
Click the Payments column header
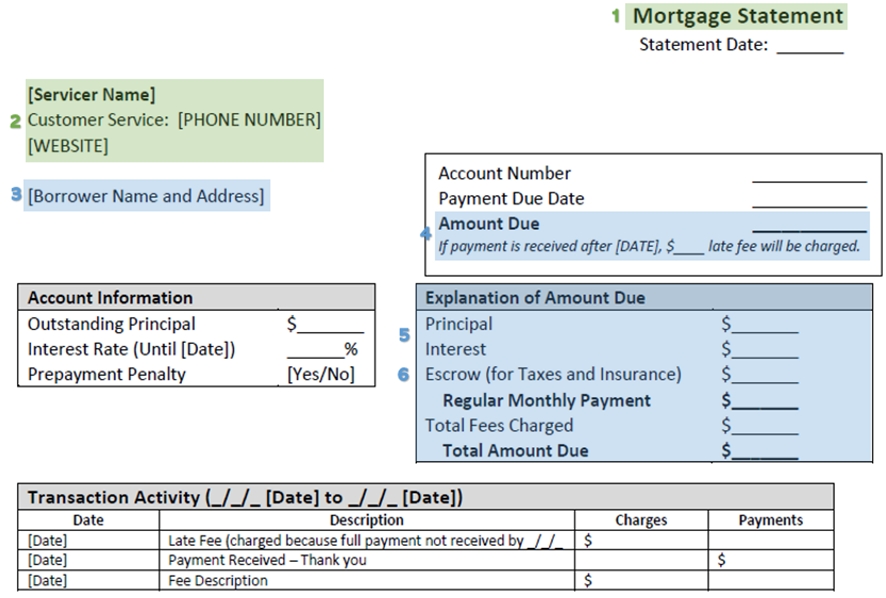(x=770, y=520)
